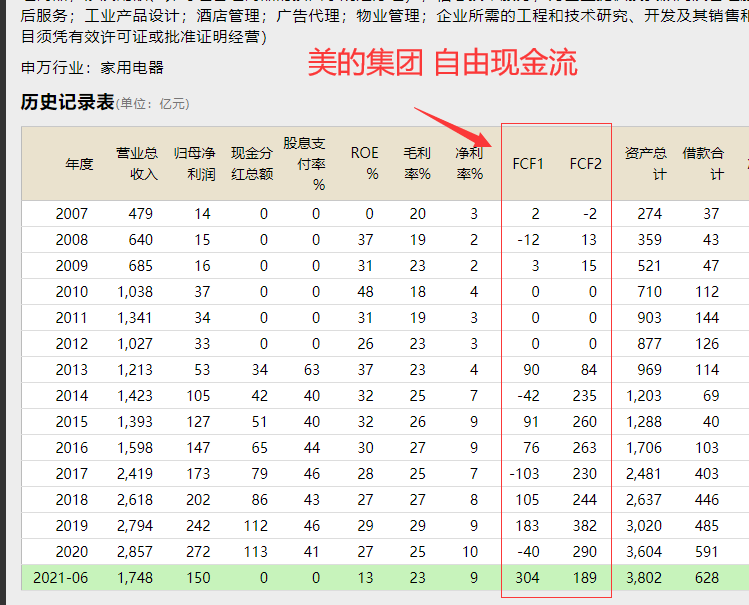Image resolution: width=749 pixels, height=605 pixels.
Task: Click revenue value 2,857 in 2020 row
Action: 135,552
